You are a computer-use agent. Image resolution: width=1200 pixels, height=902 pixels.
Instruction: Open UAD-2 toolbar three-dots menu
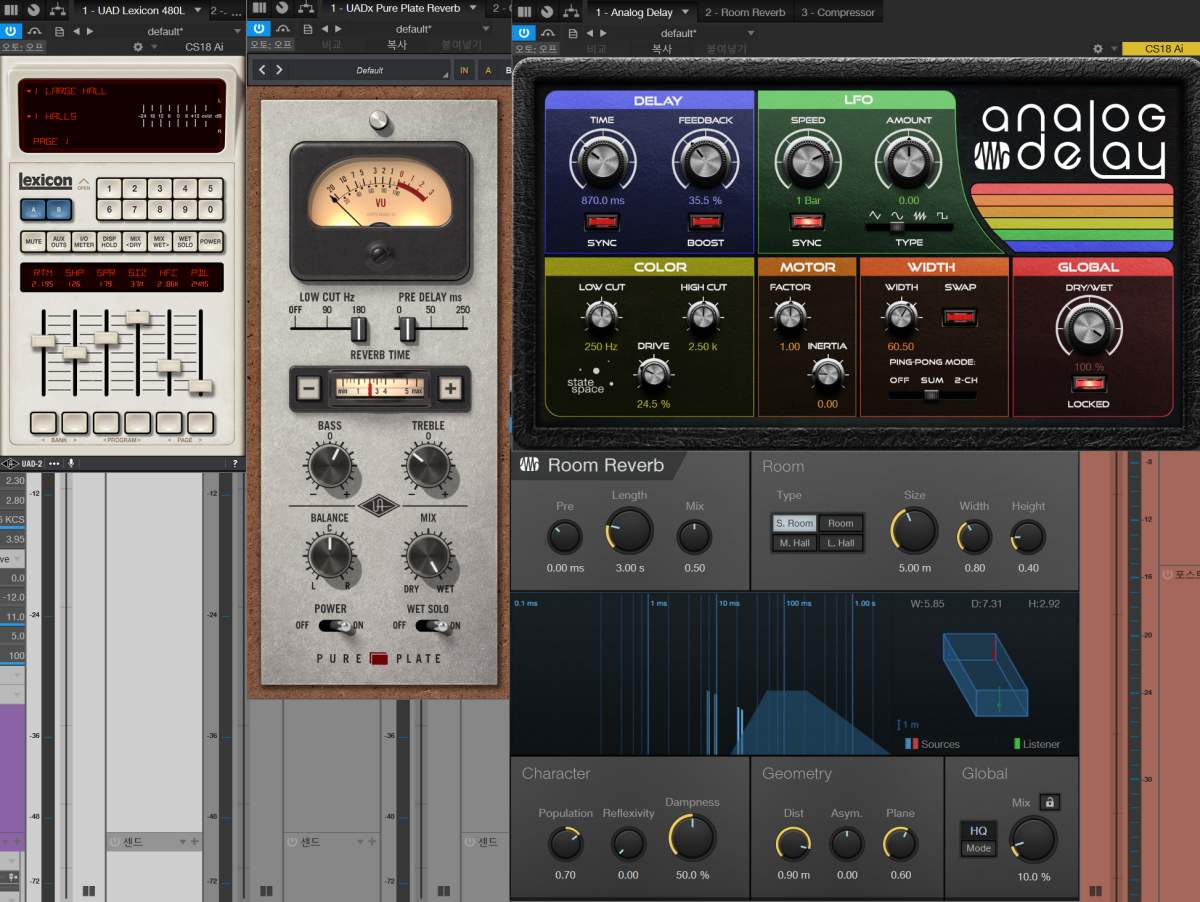54,464
